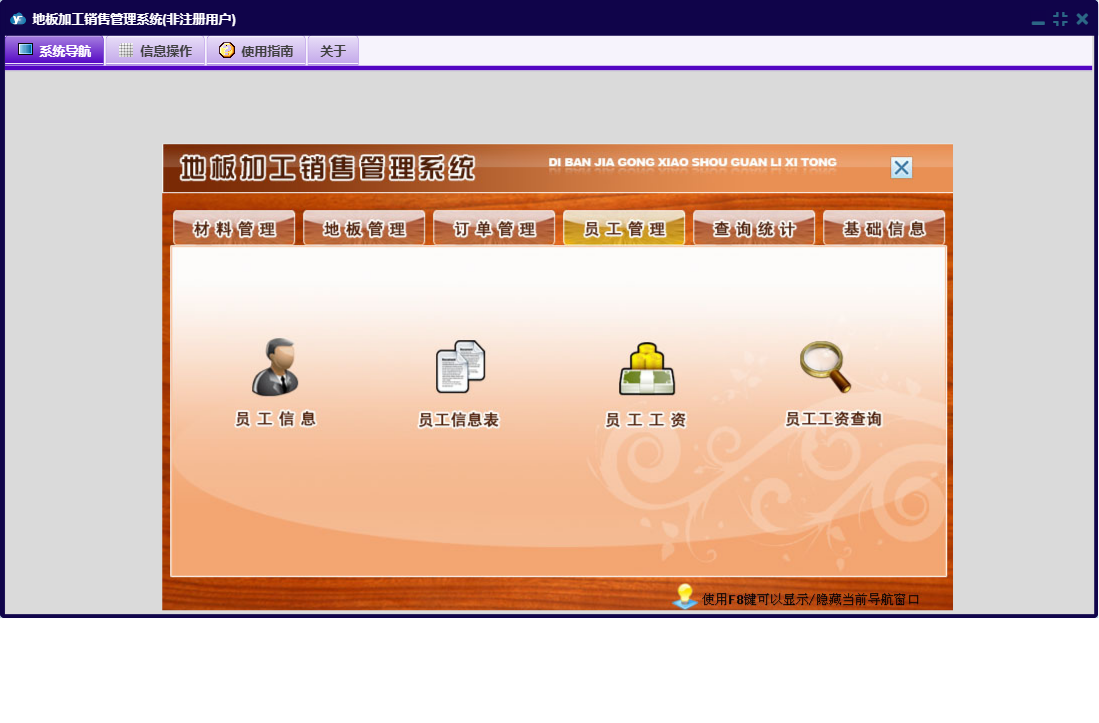Switch to the 地板管理 tab
Image resolution: width=1099 pixels, height=723 pixels.
364,229
